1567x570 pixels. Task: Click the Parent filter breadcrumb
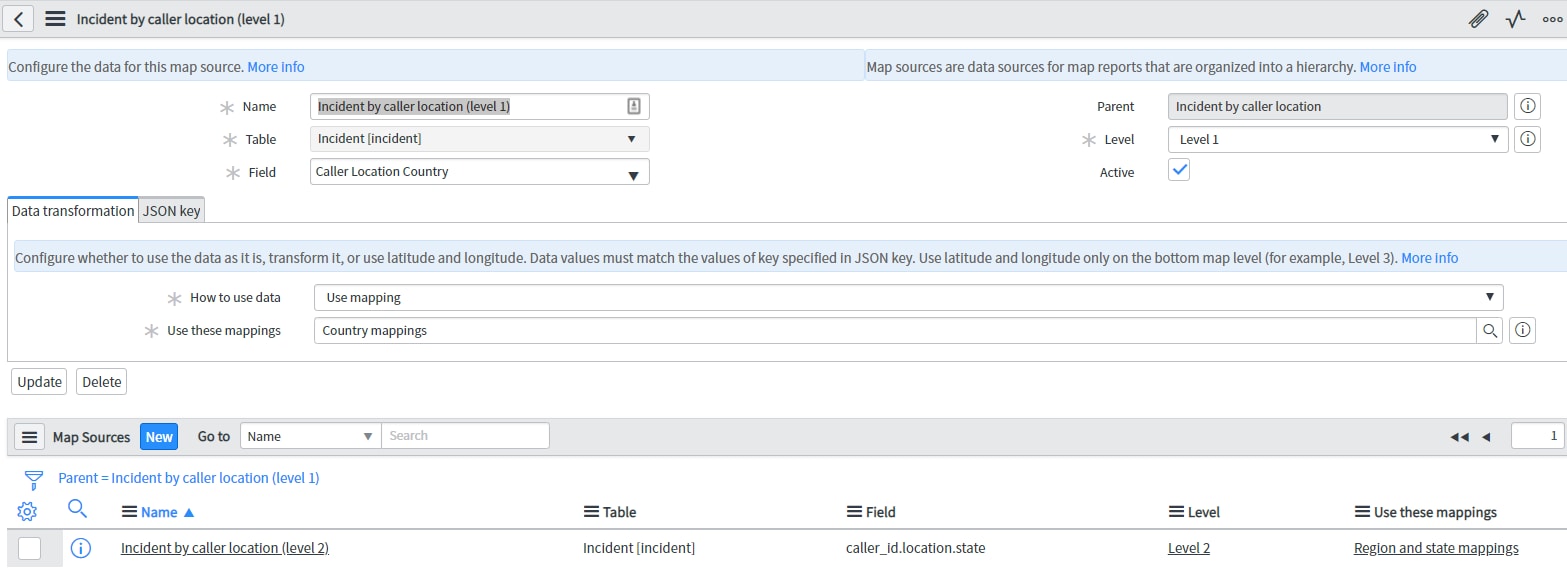pos(189,478)
